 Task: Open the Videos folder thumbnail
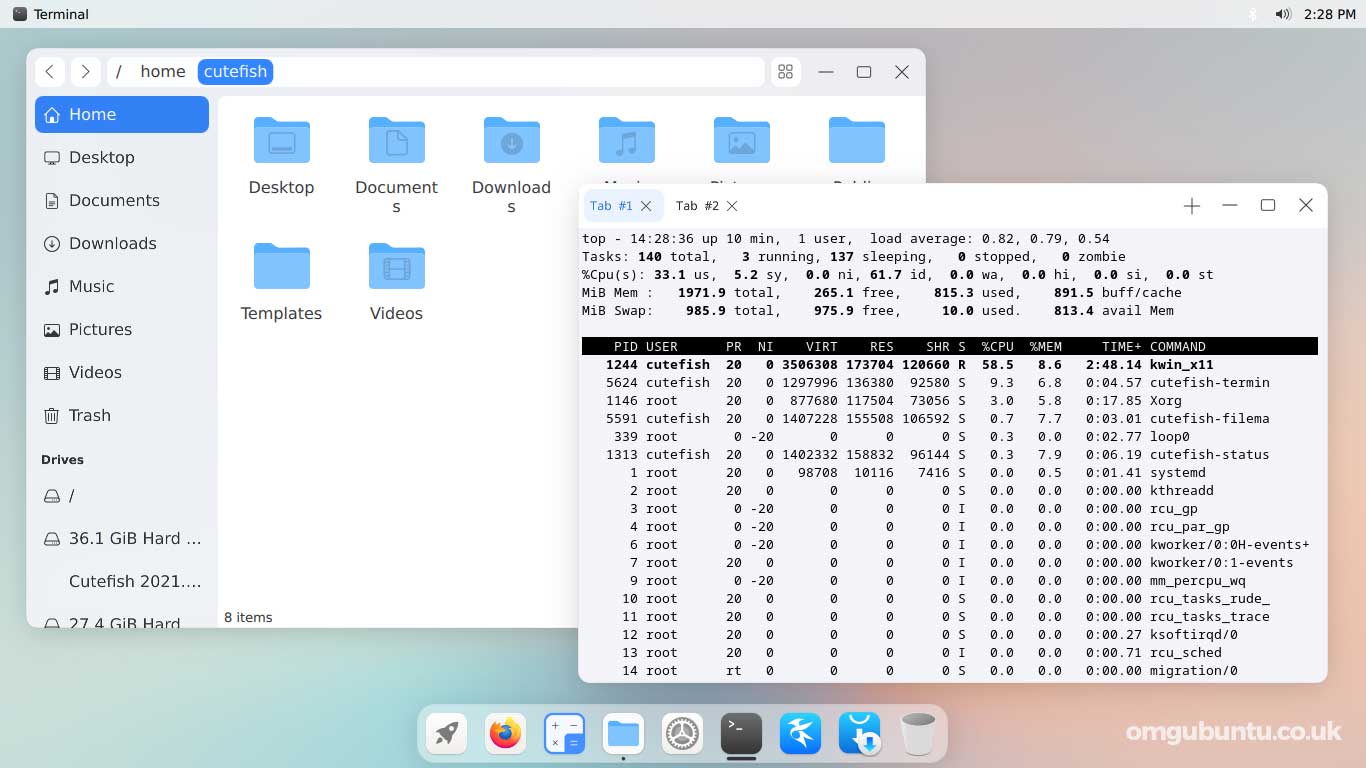pos(396,267)
